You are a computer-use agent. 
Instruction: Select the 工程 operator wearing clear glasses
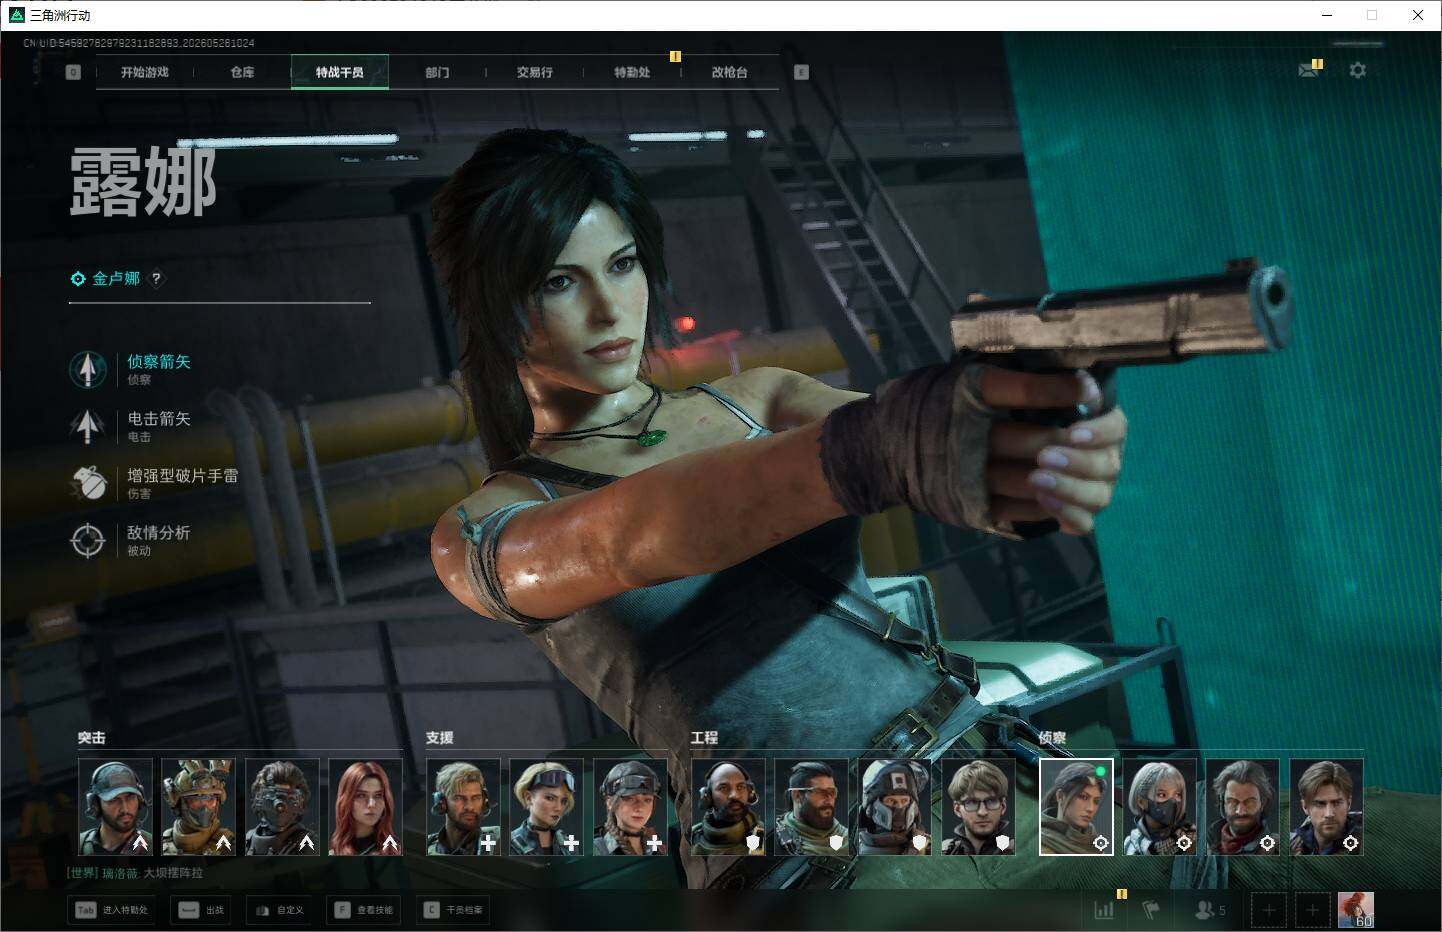coord(978,807)
